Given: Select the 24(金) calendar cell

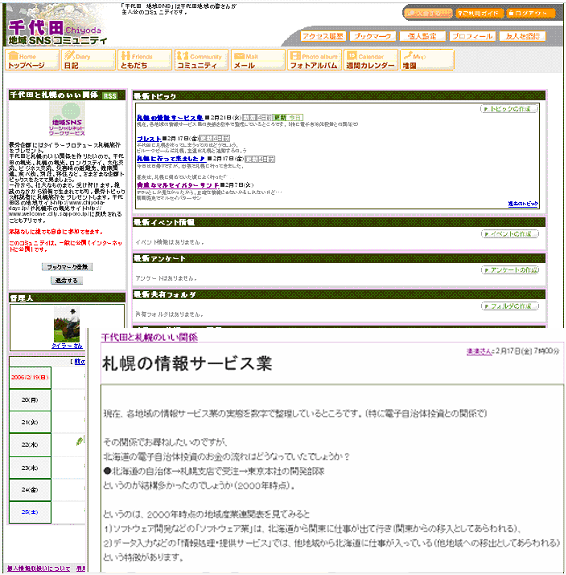Looking at the screenshot, I should pos(30,490).
